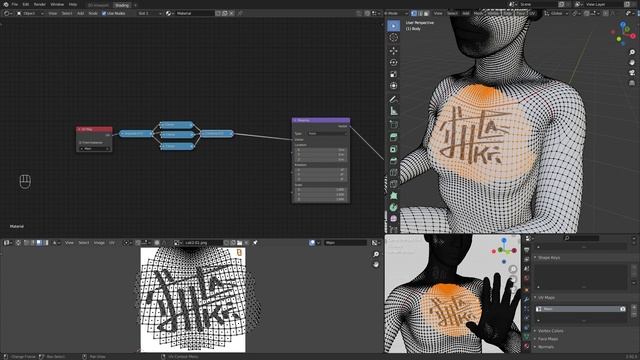Expand the Vertex Colors panel
This screenshot has width=640, height=360.
tap(550, 331)
